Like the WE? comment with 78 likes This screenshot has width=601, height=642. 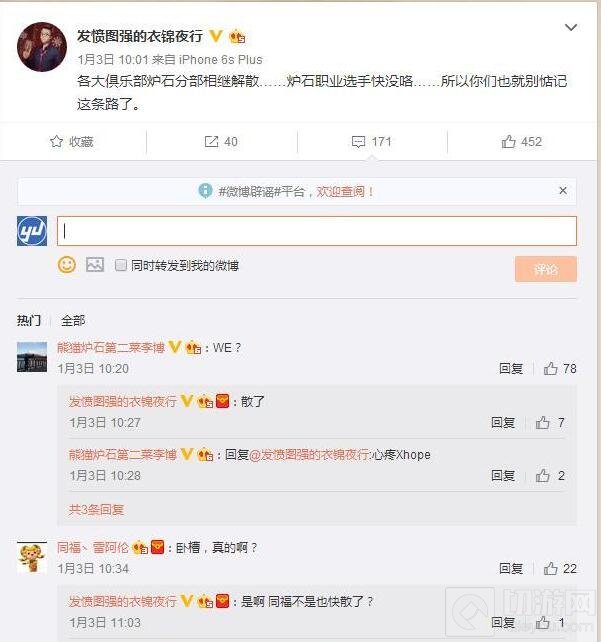pos(550,368)
